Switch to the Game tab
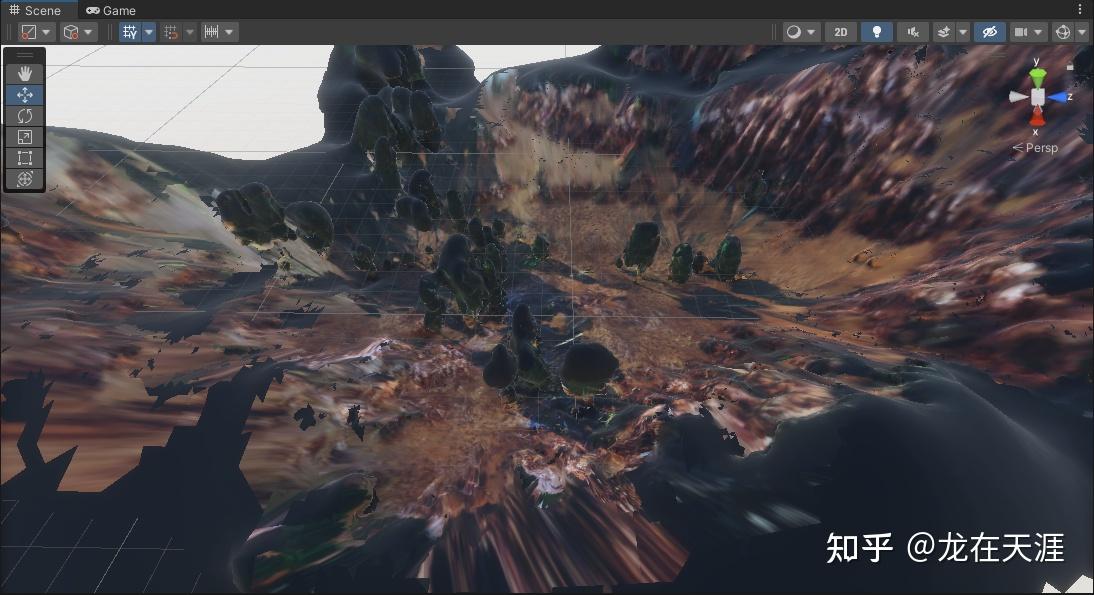The height and width of the screenshot is (595, 1094). pos(110,10)
